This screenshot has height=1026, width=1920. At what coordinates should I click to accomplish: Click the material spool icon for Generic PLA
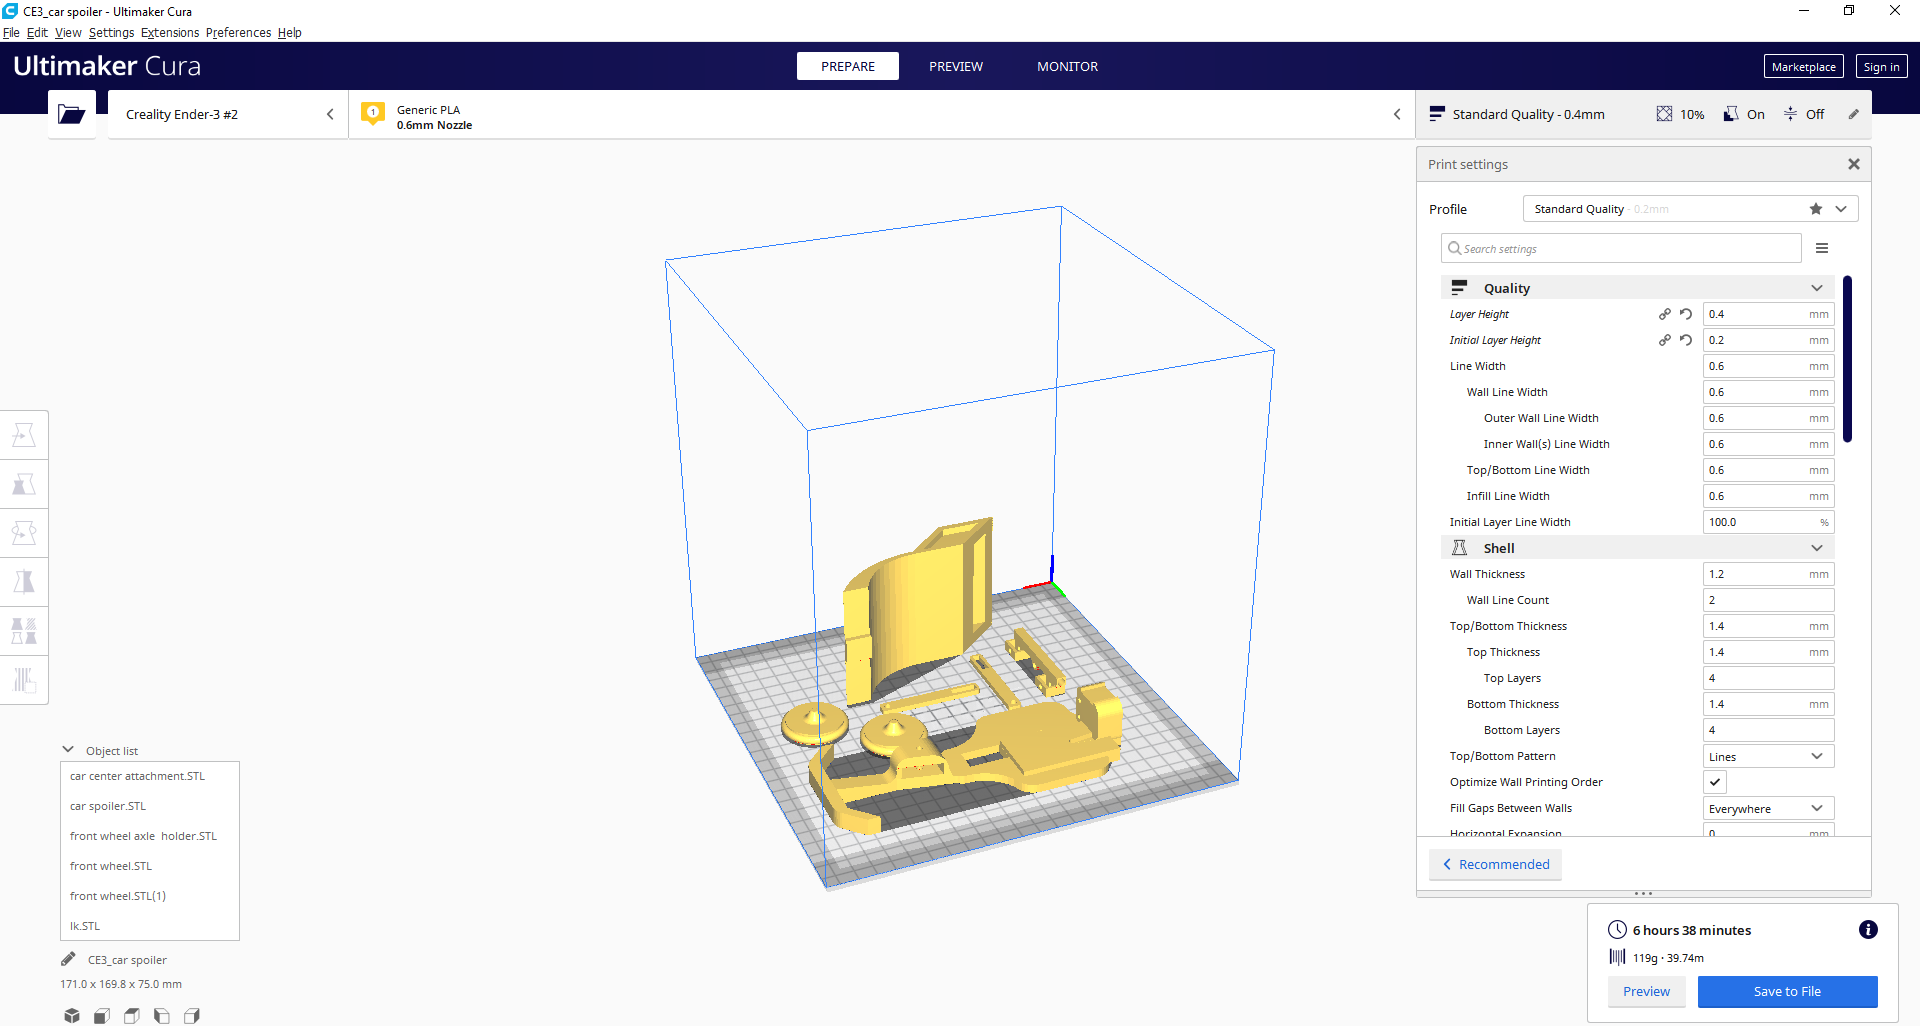click(x=373, y=113)
